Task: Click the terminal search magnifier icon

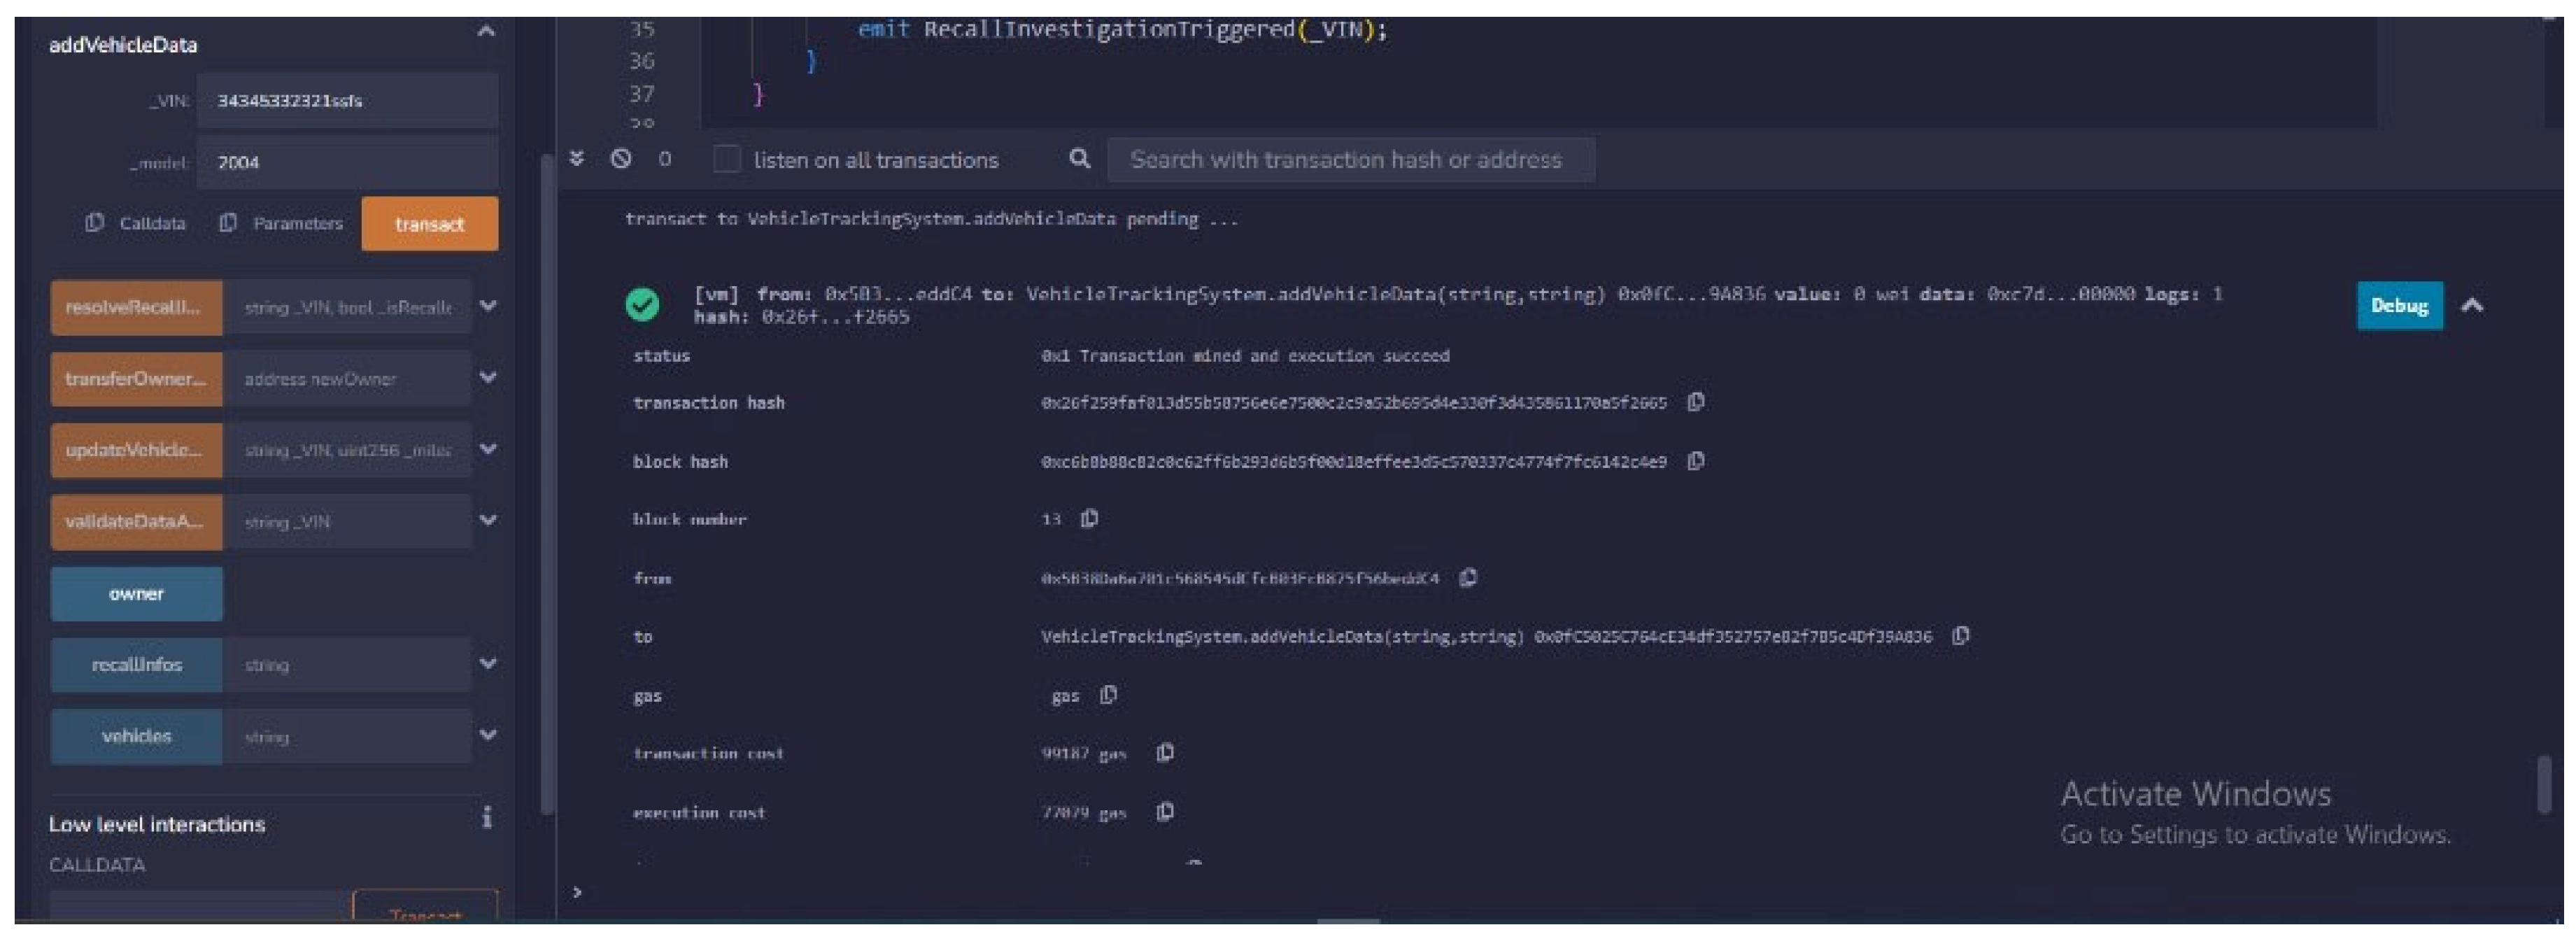Action: pos(1079,159)
